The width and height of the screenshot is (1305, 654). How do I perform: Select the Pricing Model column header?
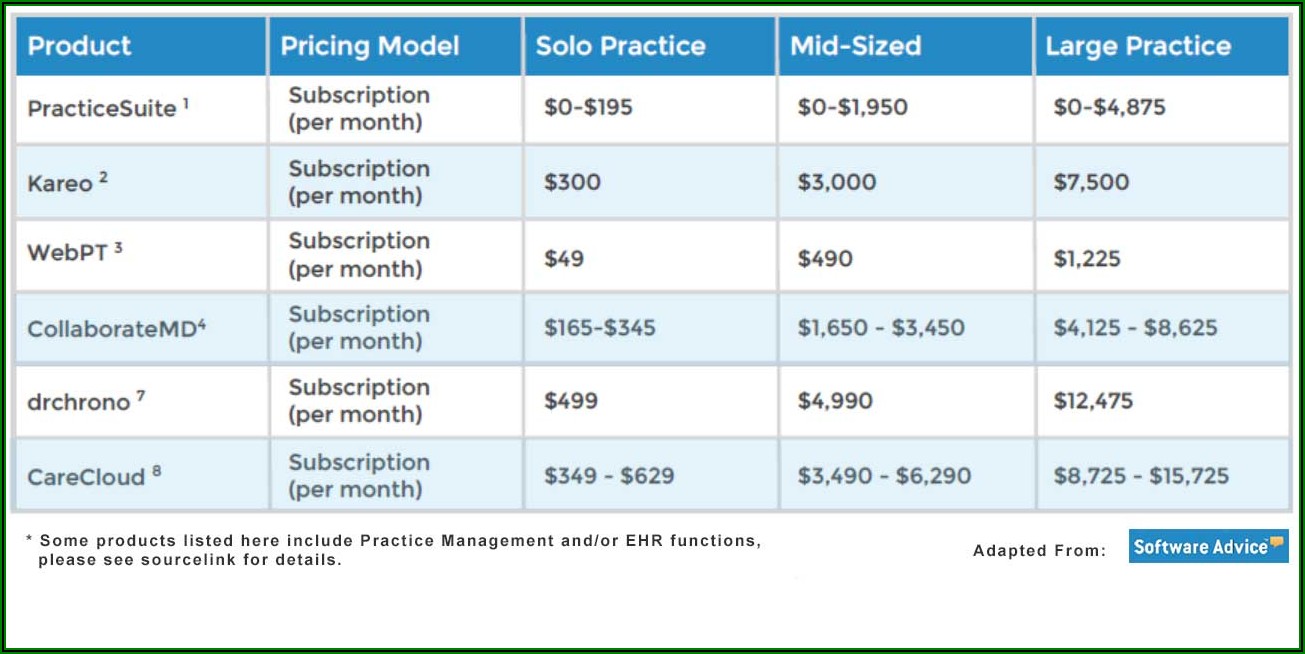(x=370, y=46)
